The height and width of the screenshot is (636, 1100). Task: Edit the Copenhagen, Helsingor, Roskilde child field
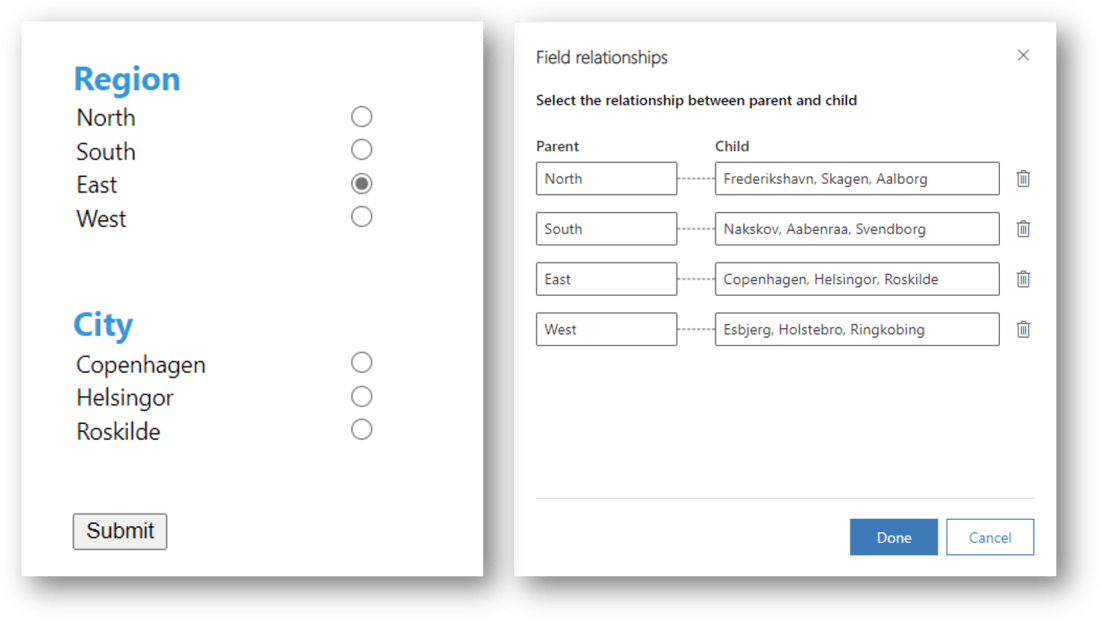(x=856, y=279)
